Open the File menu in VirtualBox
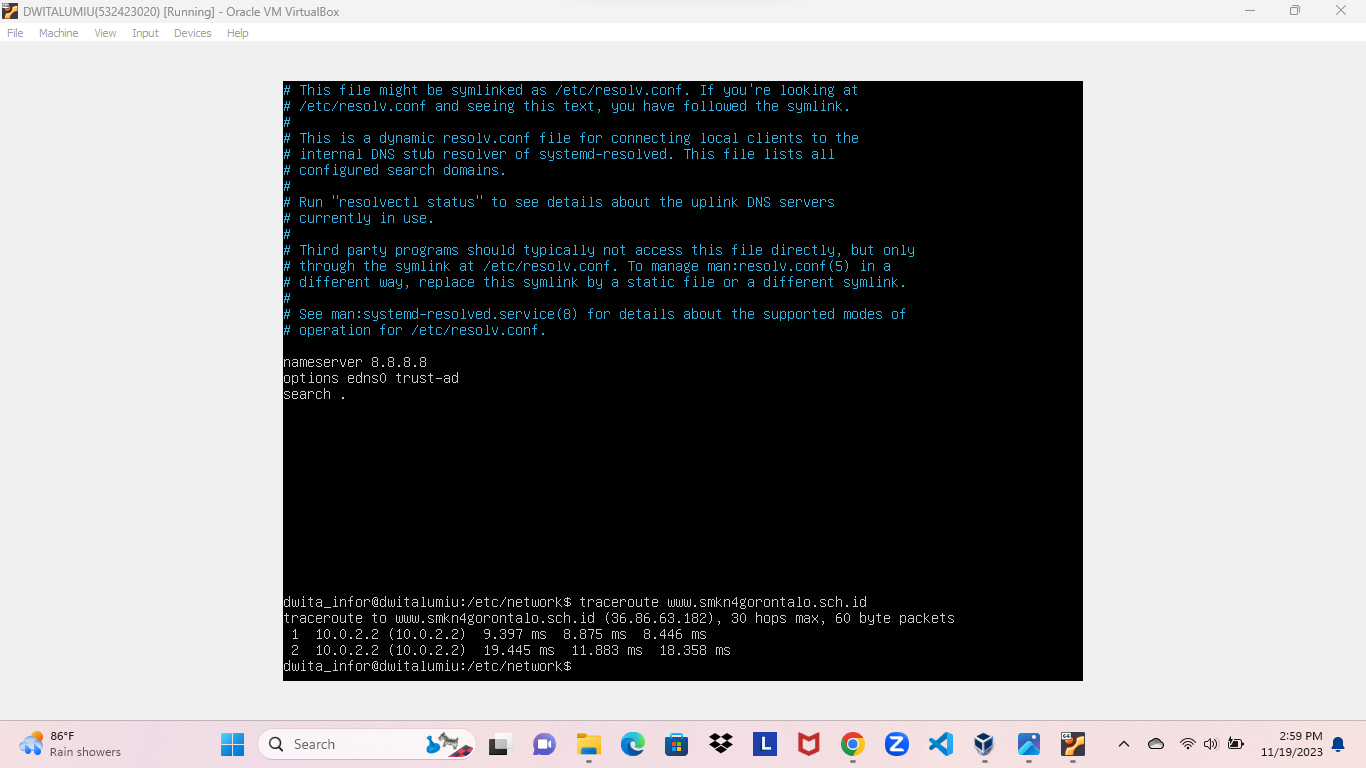Viewport: 1366px width, 768px height. pyautogui.click(x=15, y=33)
